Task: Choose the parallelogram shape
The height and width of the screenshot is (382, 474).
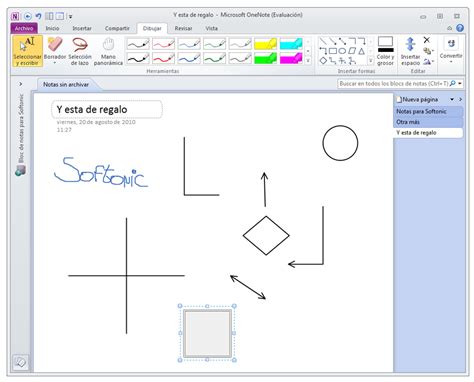Action: click(x=352, y=51)
